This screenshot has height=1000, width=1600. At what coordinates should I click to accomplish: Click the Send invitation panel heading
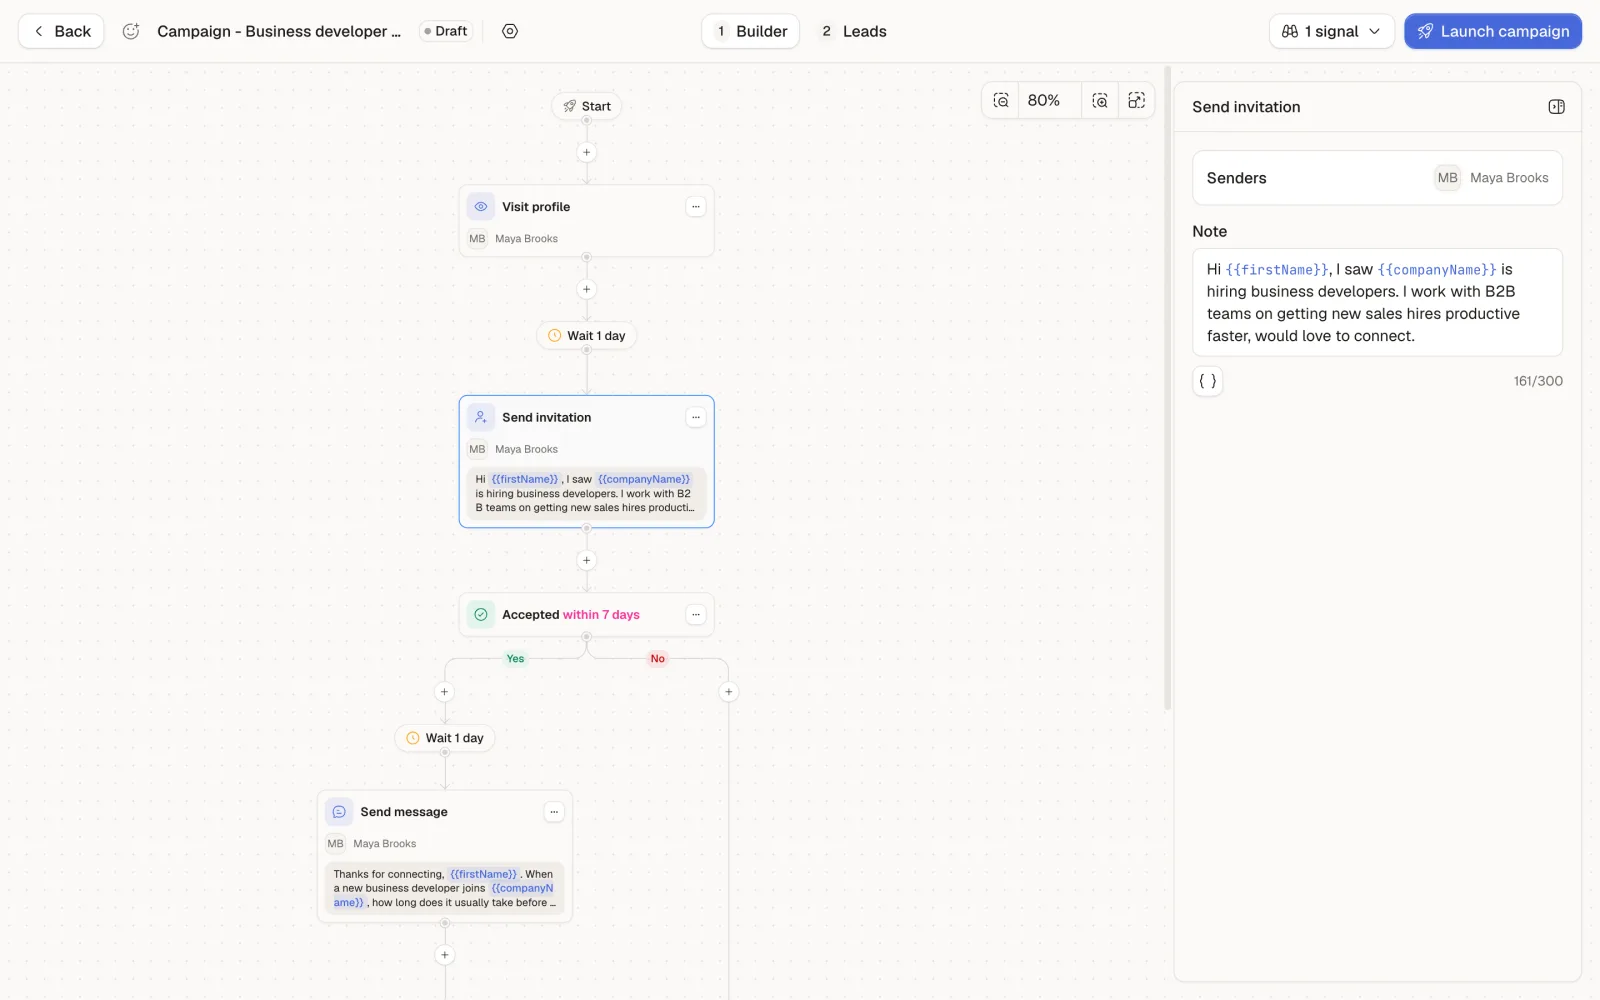1246,107
